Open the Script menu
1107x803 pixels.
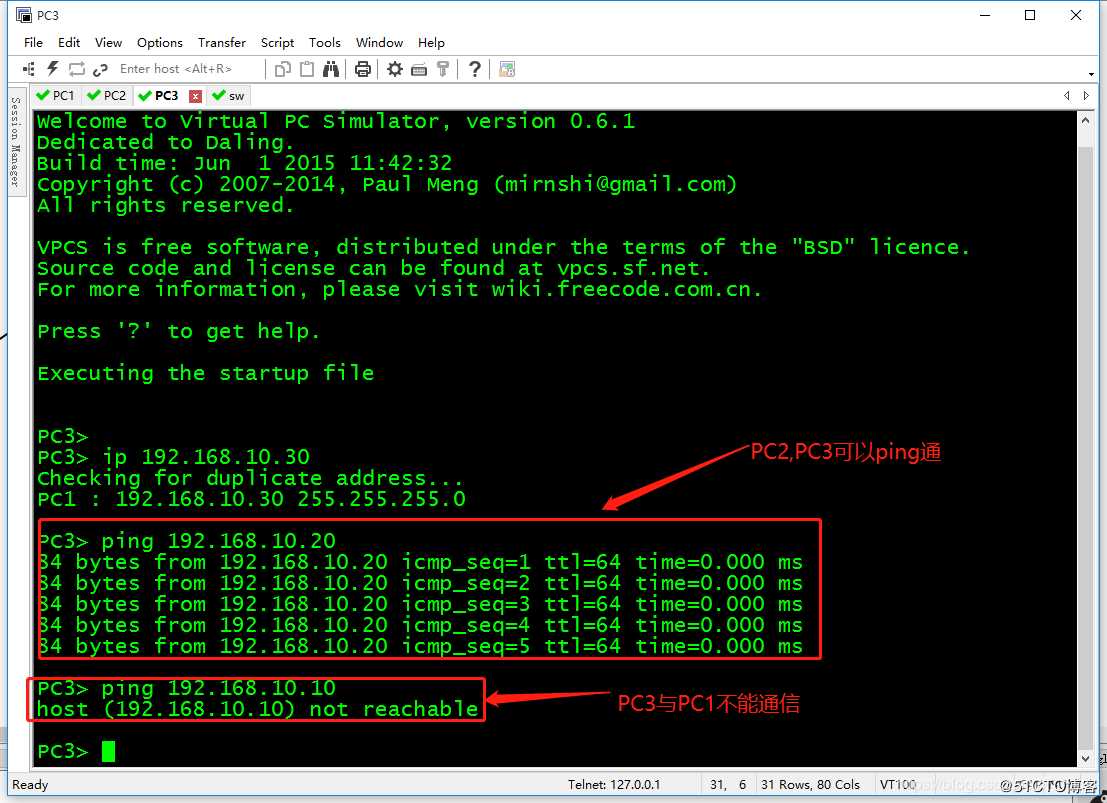(277, 42)
